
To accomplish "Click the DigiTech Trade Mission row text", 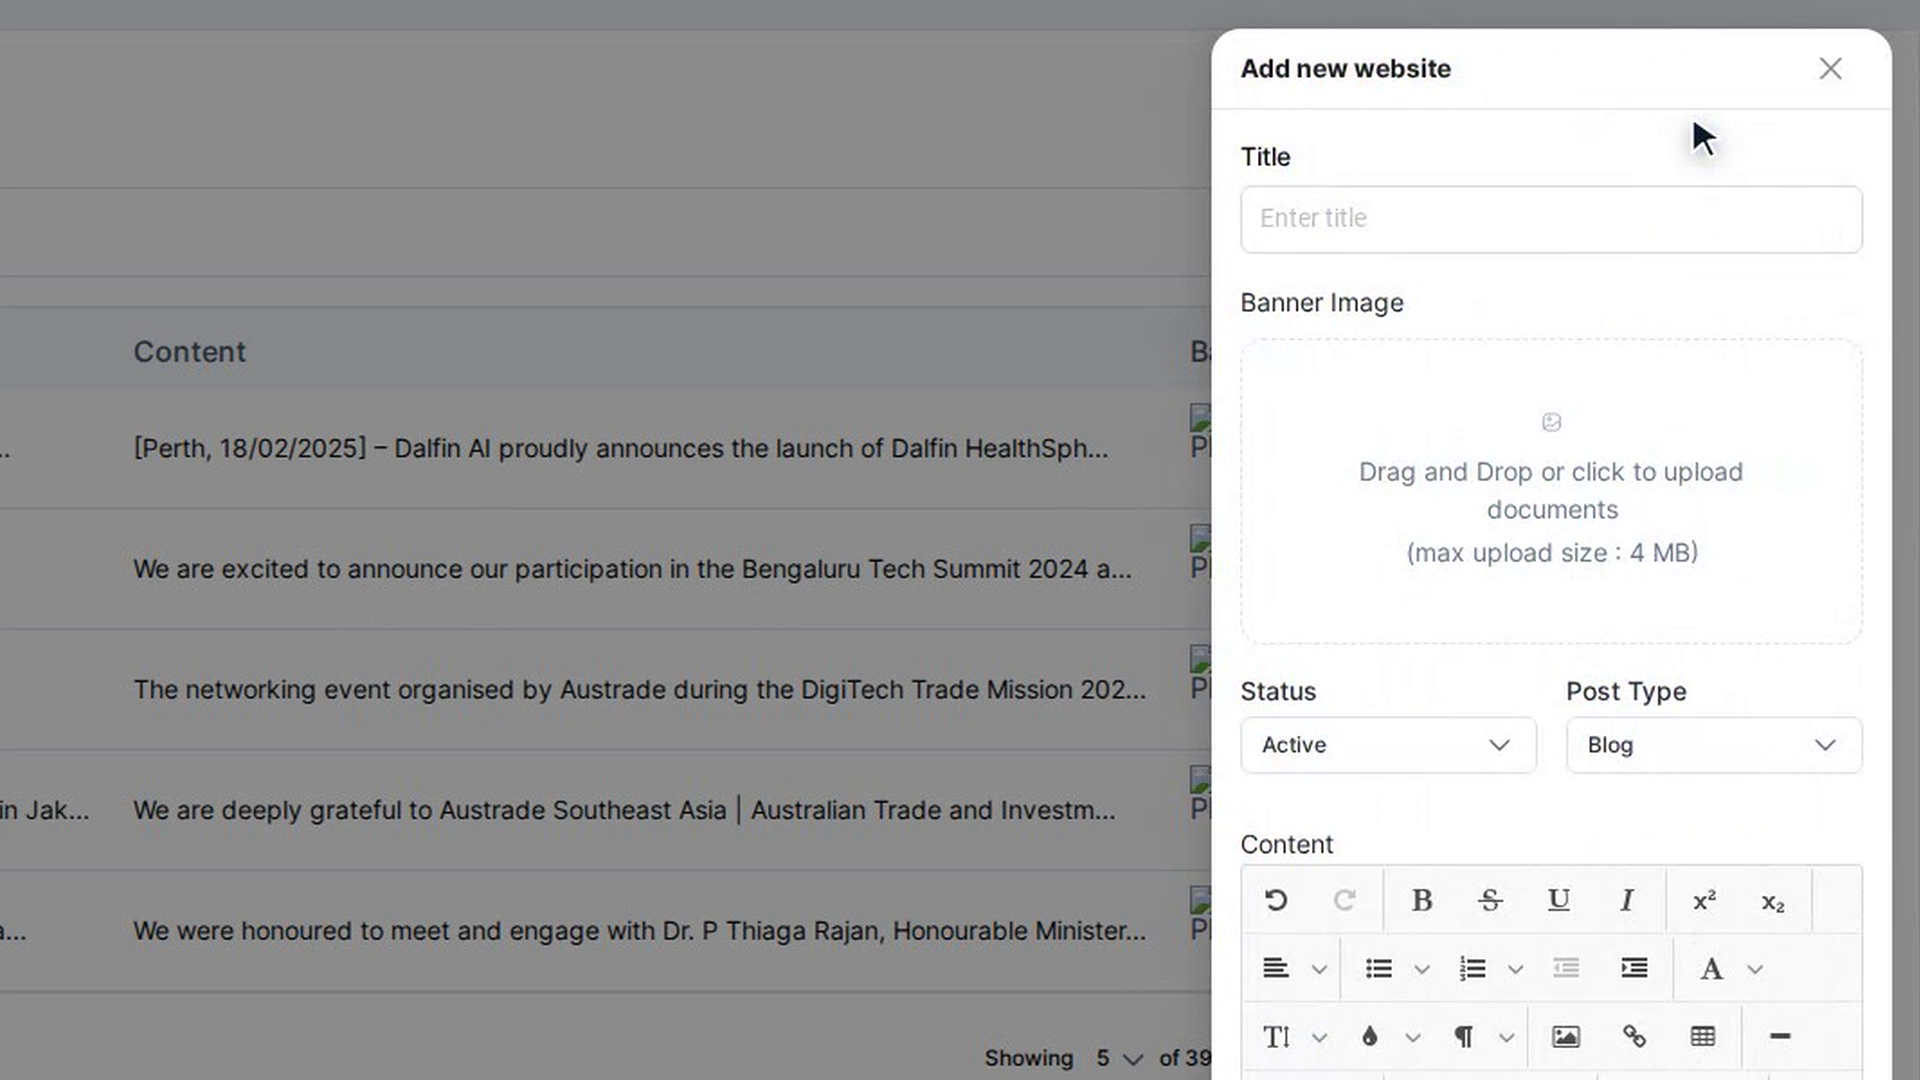I will [640, 690].
